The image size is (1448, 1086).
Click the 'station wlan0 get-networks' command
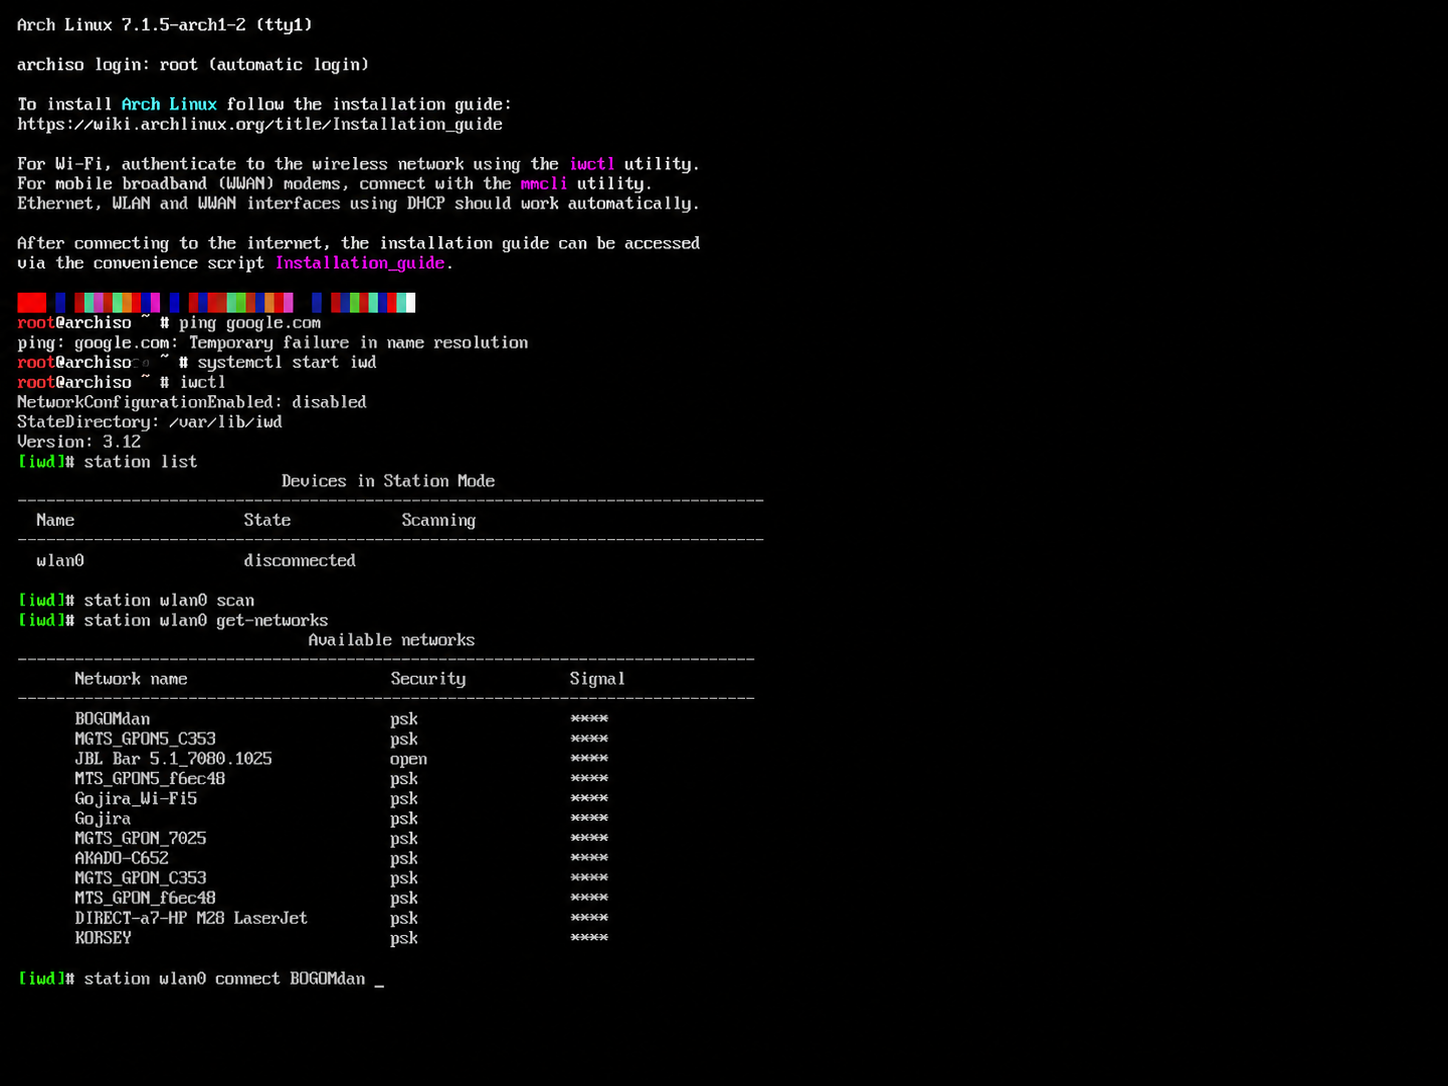pyautogui.click(x=206, y=621)
